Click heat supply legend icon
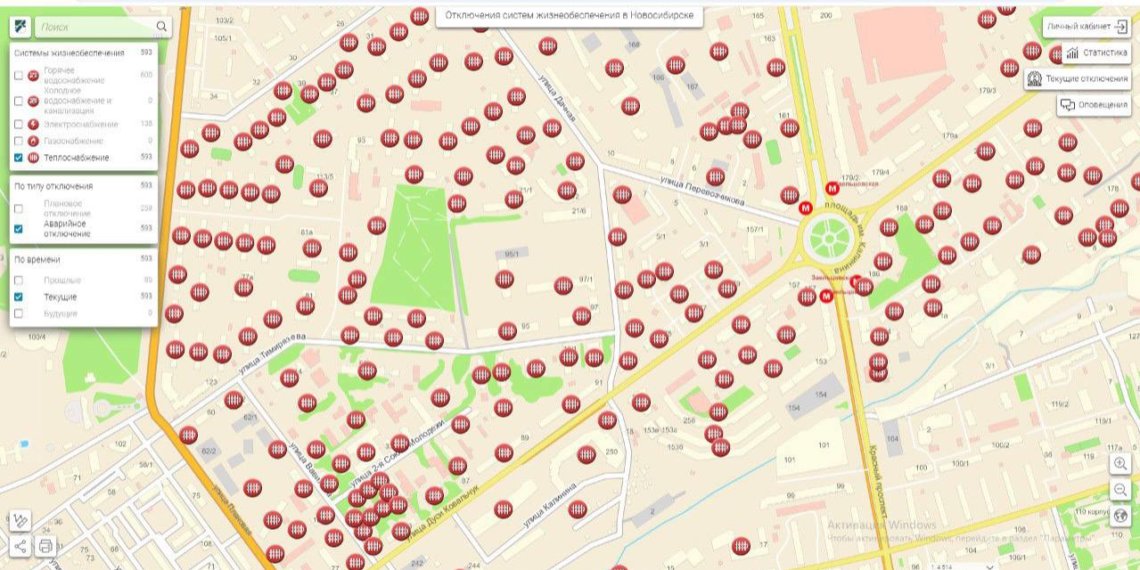The image size is (1140, 570). pyautogui.click(x=33, y=158)
